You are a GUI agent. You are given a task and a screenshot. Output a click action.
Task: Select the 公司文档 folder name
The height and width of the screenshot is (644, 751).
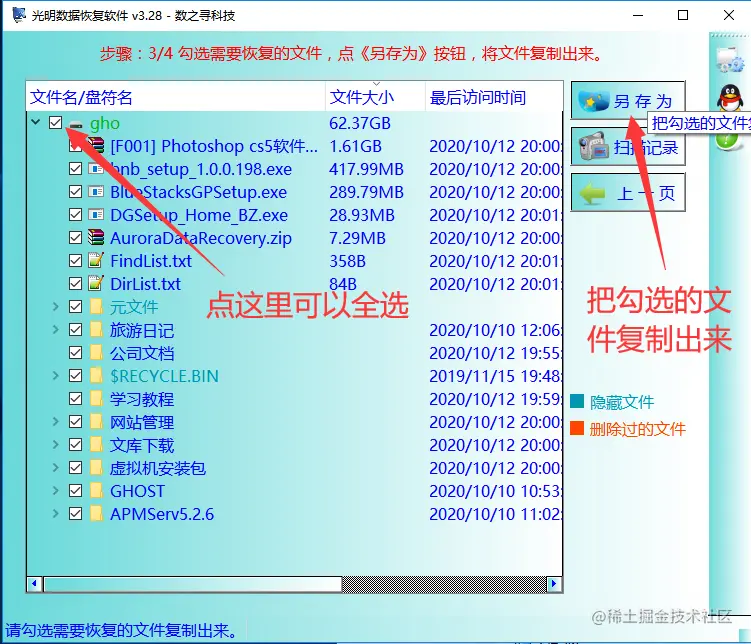(142, 353)
